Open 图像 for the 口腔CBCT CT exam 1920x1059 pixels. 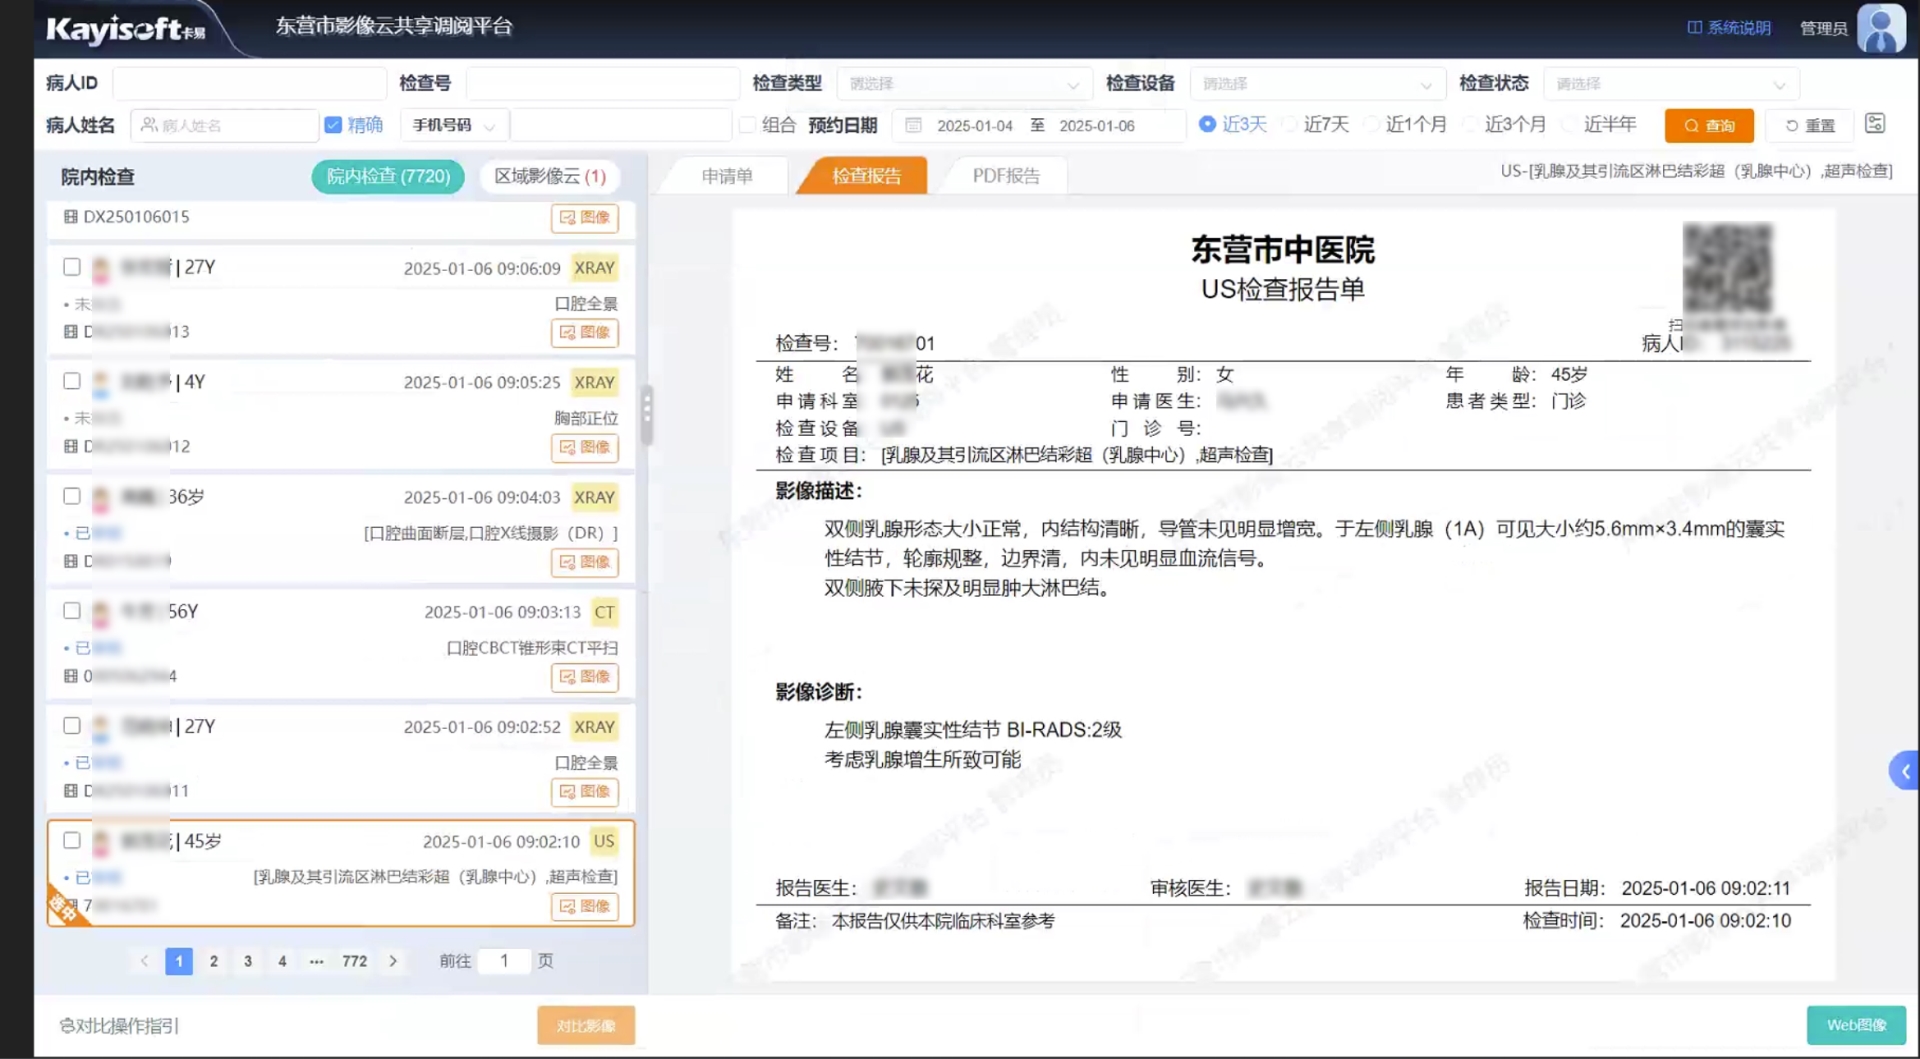(x=585, y=677)
